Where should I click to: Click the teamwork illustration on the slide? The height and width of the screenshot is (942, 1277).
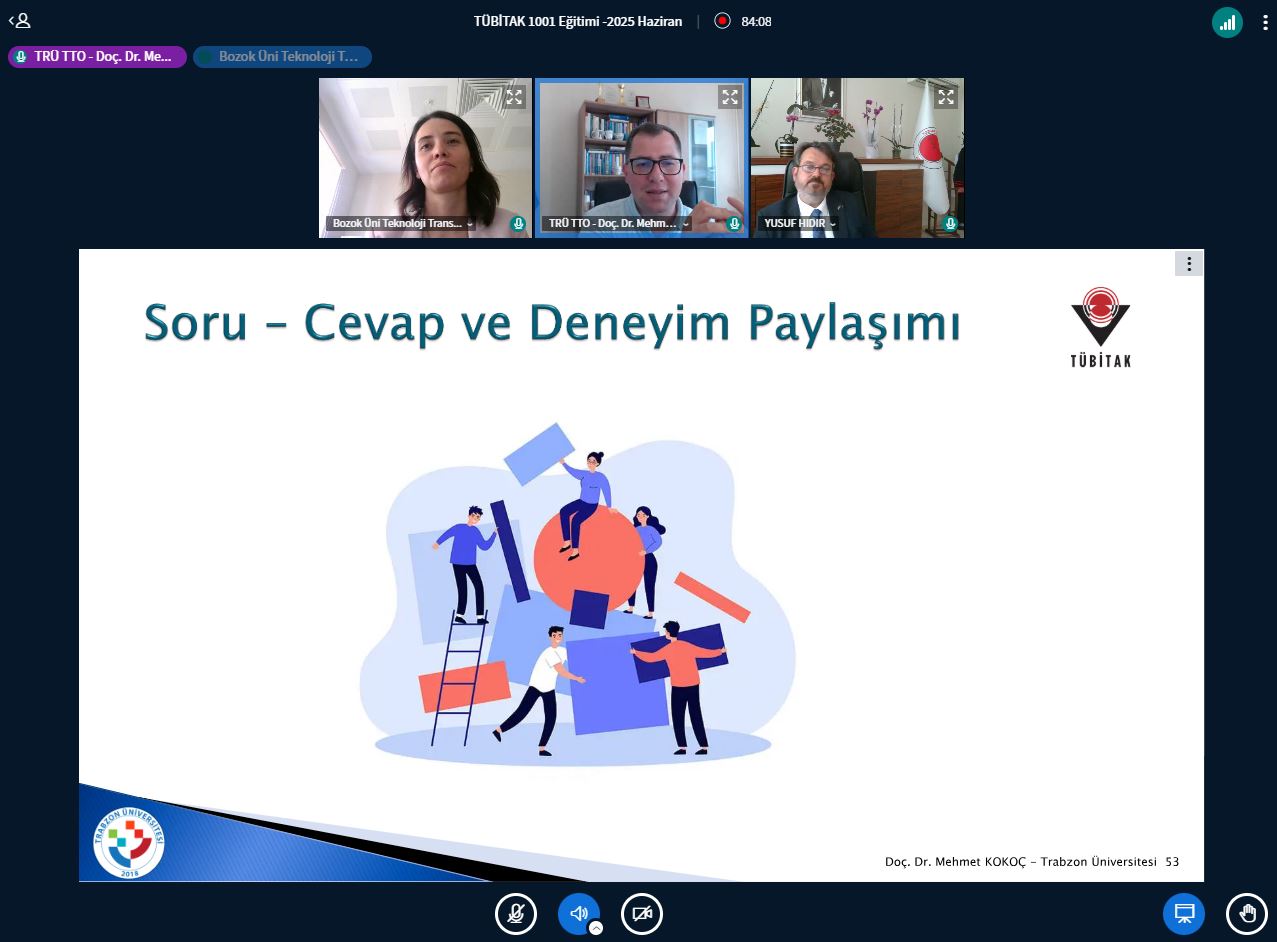point(577,594)
